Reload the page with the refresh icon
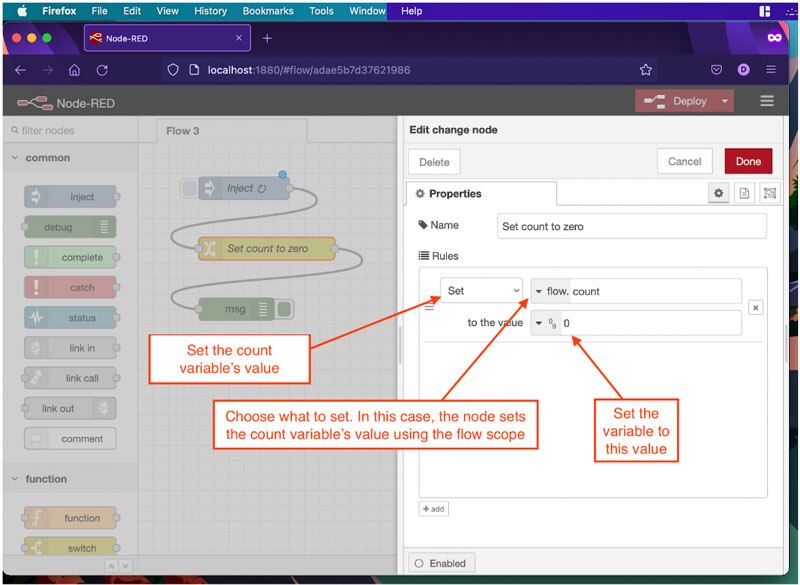The height and width of the screenshot is (585, 800). [x=102, y=70]
